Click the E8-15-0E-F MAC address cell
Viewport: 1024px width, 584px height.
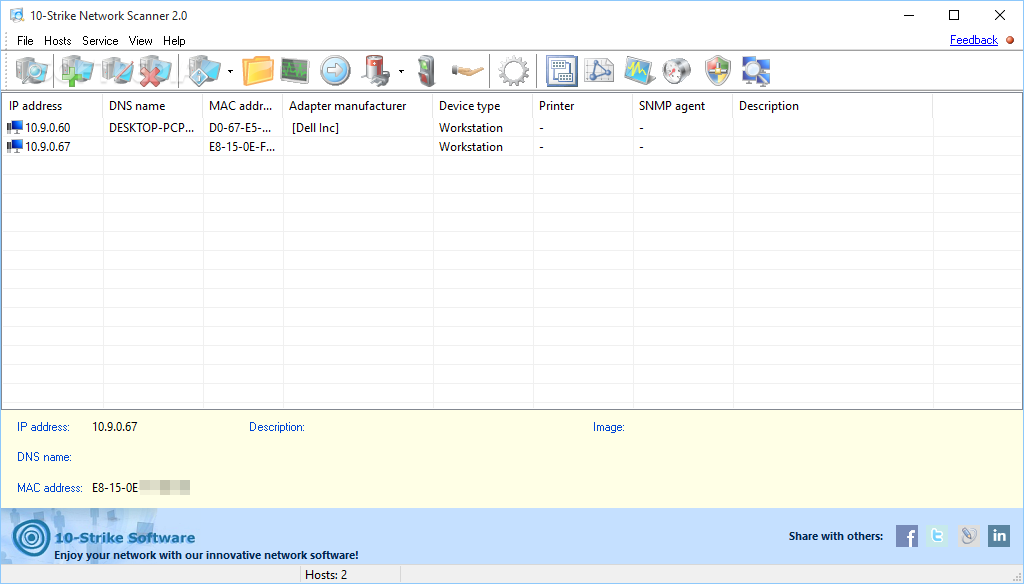242,146
